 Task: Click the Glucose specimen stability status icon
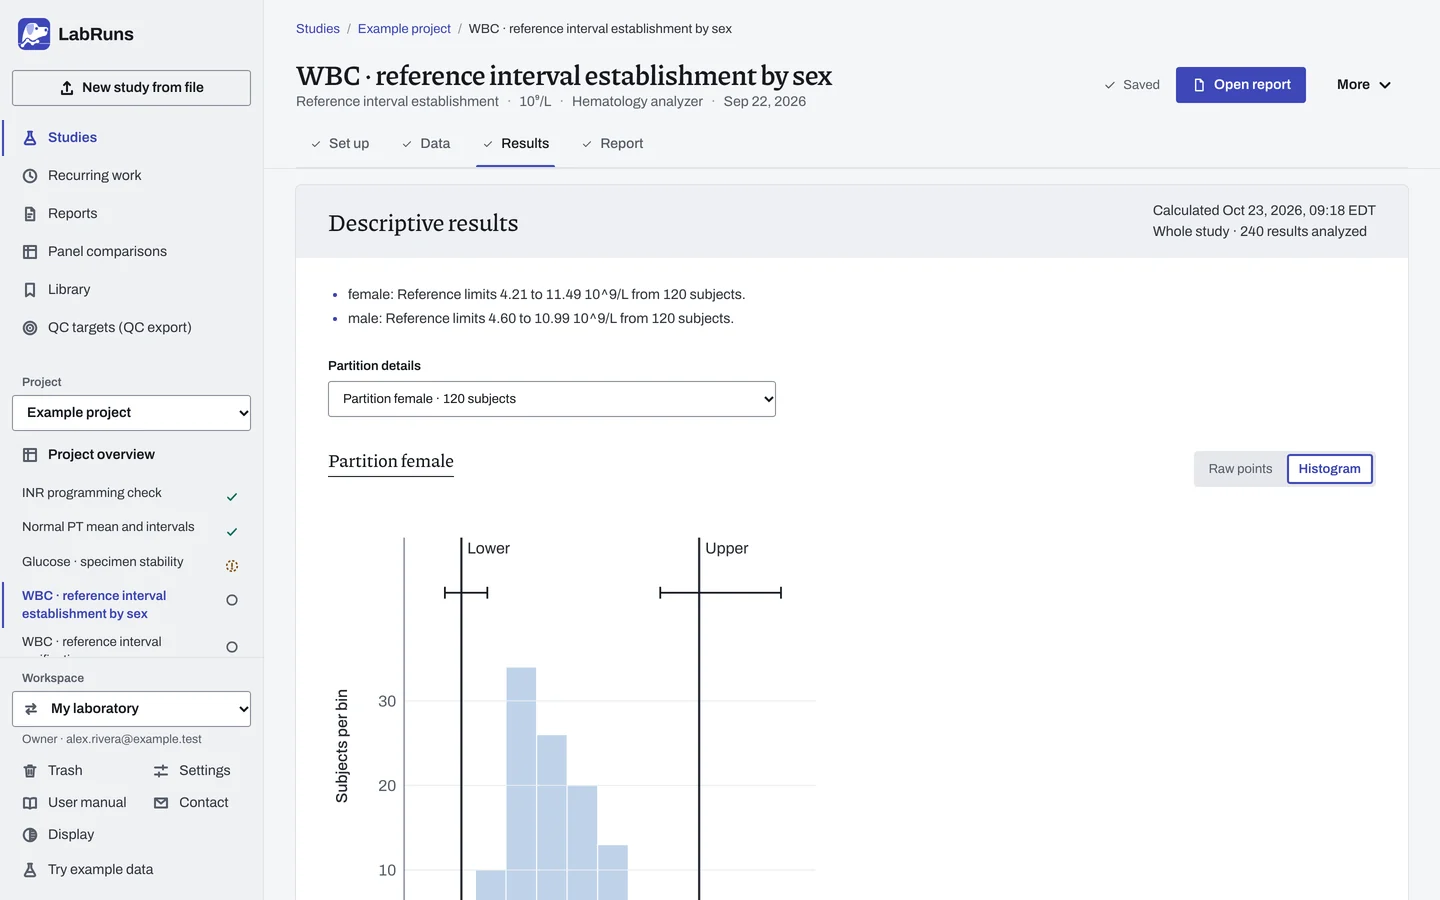(x=232, y=566)
